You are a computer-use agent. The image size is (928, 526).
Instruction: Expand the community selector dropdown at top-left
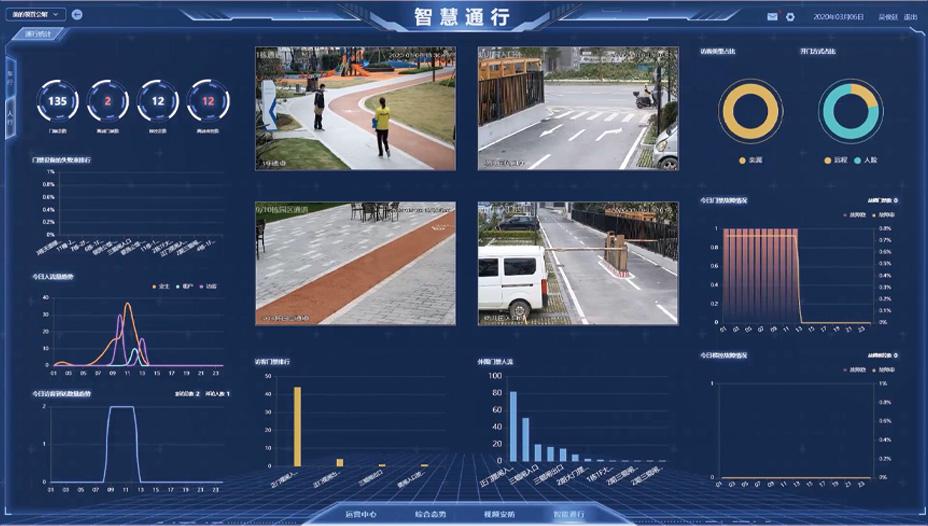(x=39, y=15)
